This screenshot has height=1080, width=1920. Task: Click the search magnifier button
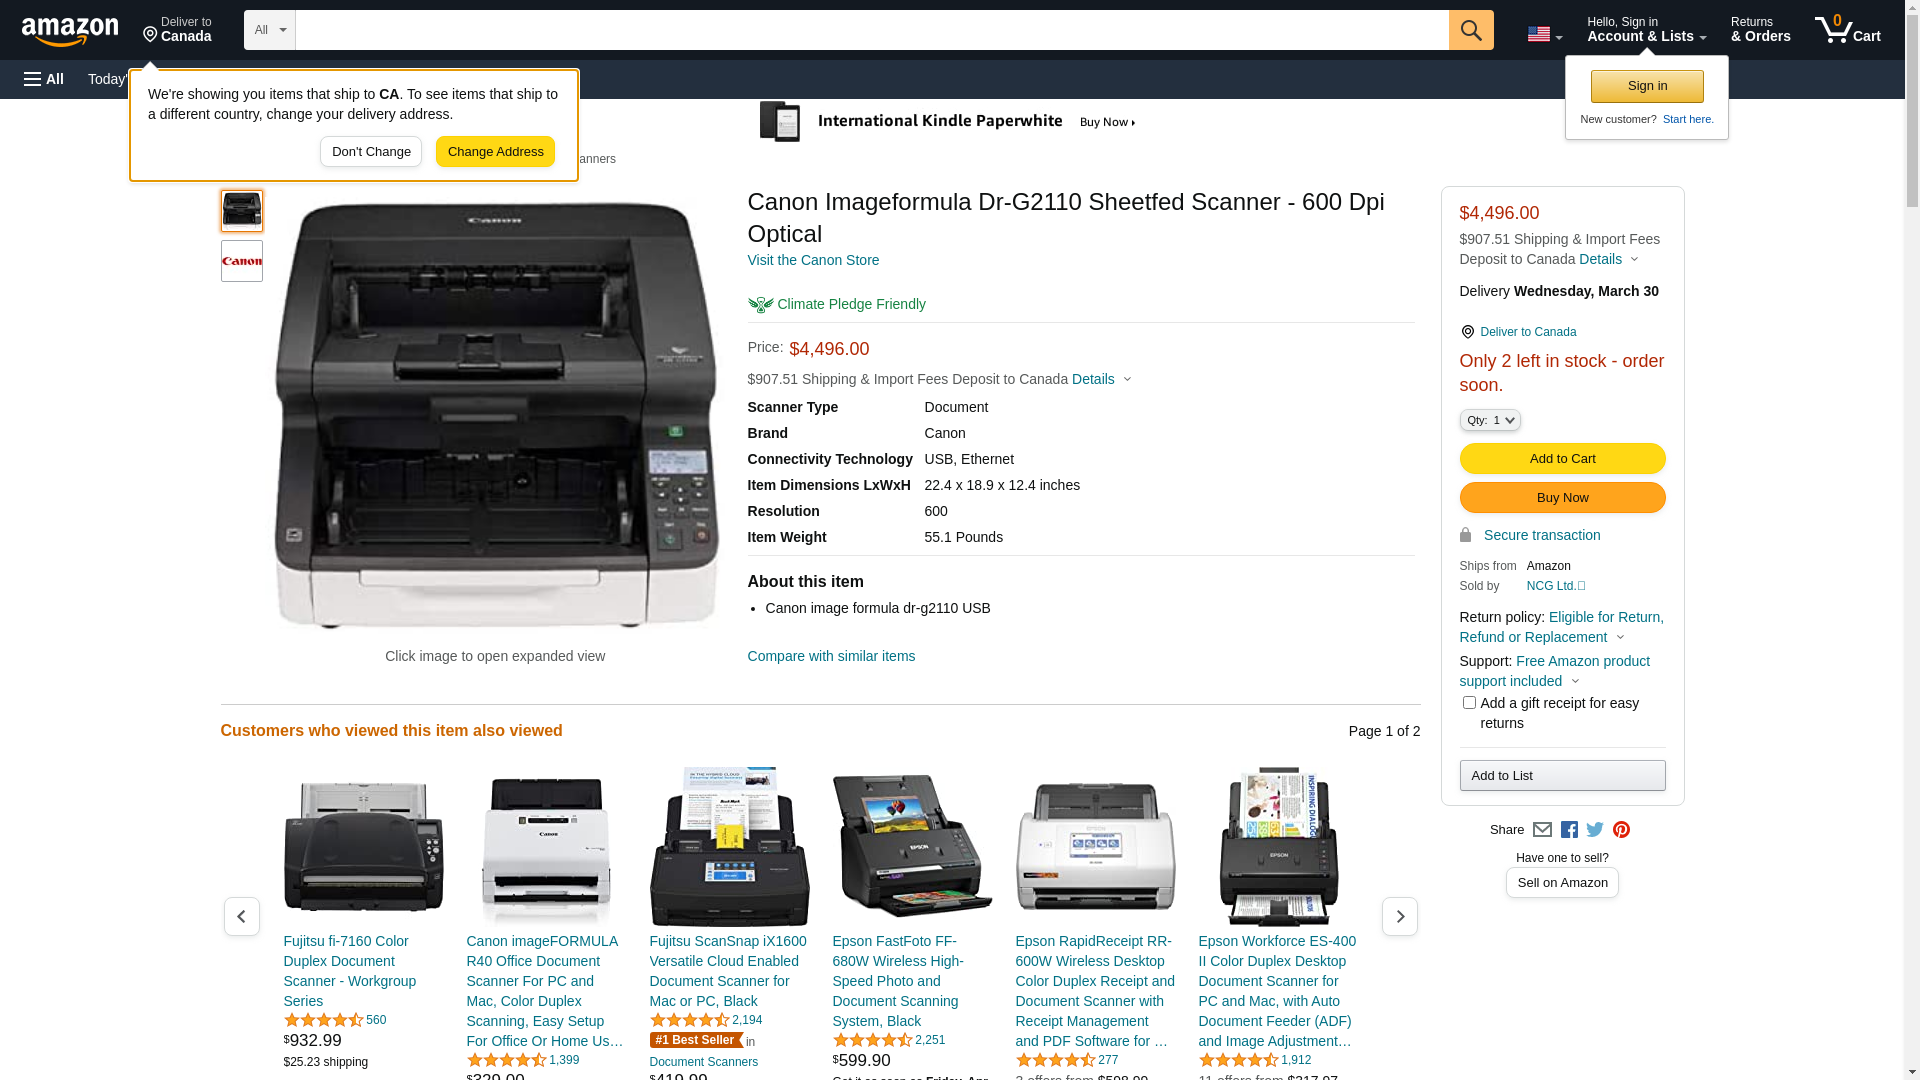(1471, 30)
